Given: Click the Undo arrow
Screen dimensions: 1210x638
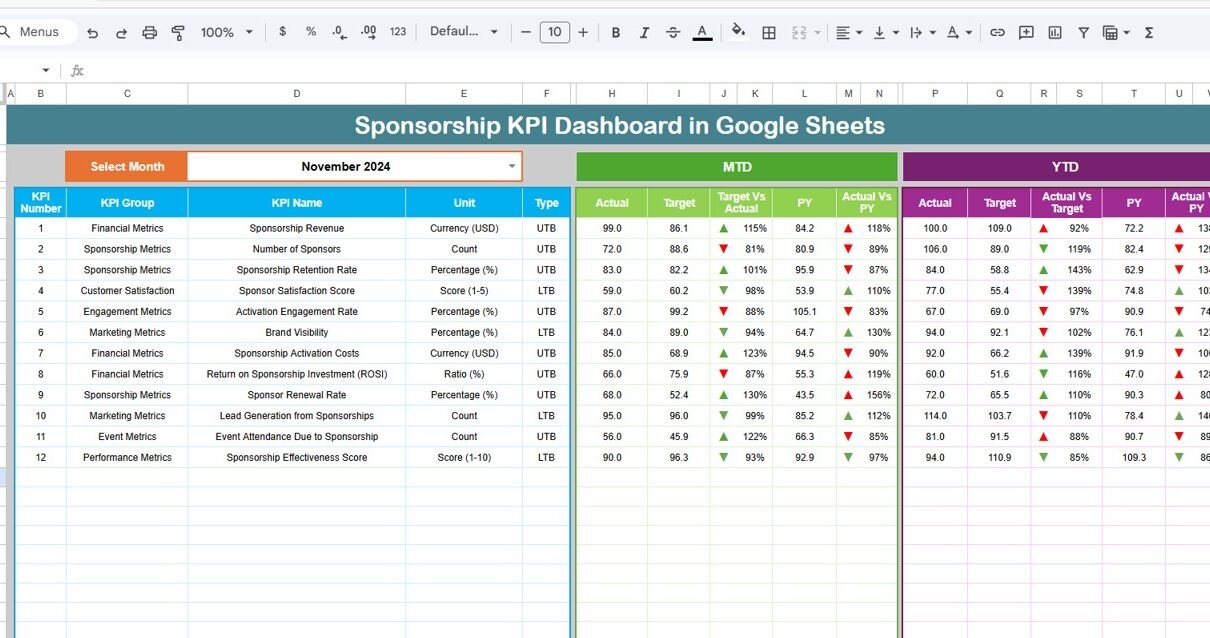Looking at the screenshot, I should tap(93, 32).
